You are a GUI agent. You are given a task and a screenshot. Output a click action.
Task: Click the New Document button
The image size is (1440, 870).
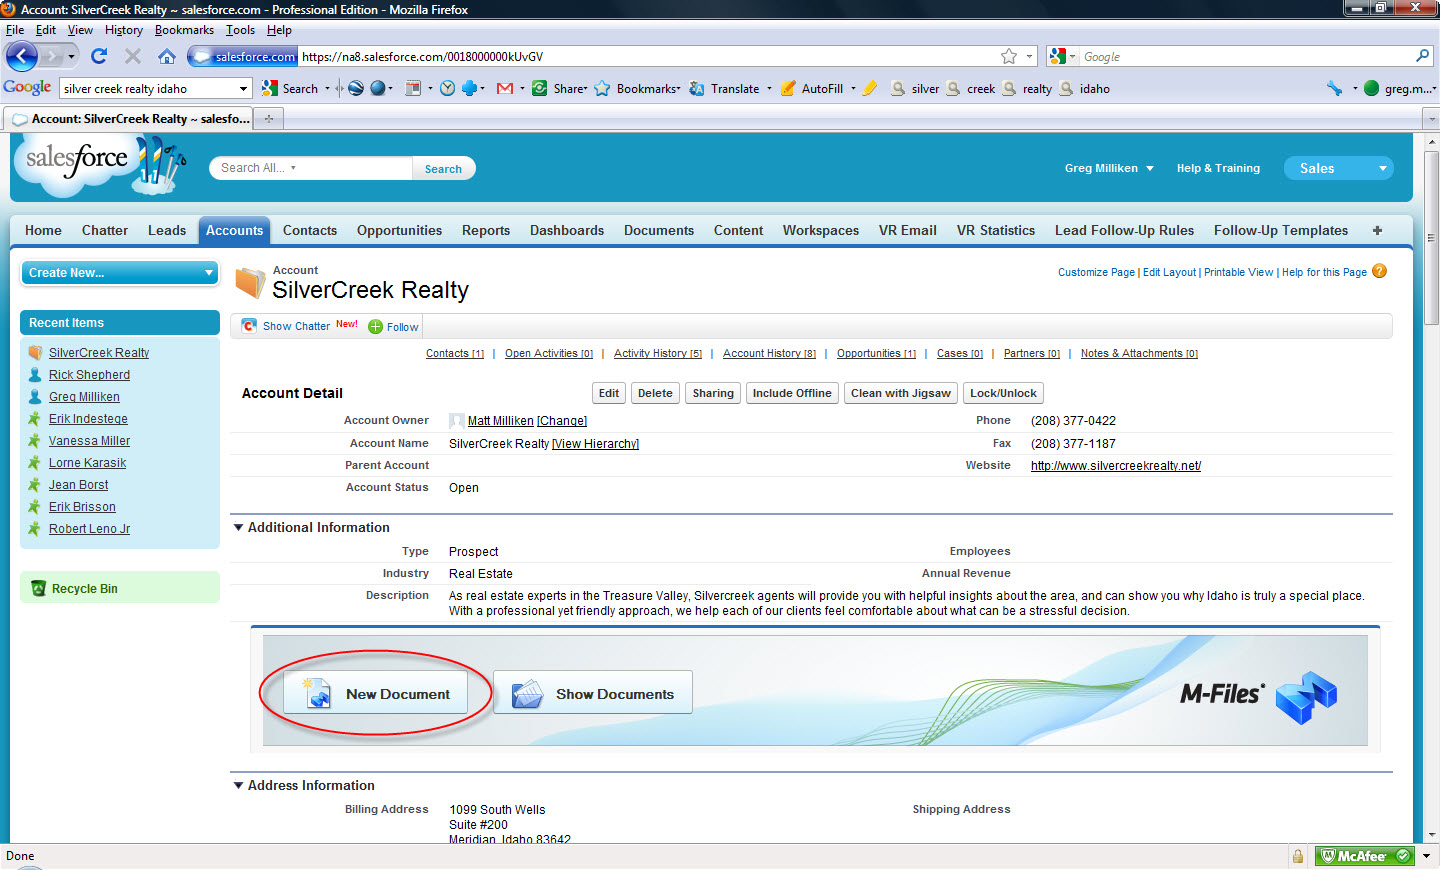375,694
